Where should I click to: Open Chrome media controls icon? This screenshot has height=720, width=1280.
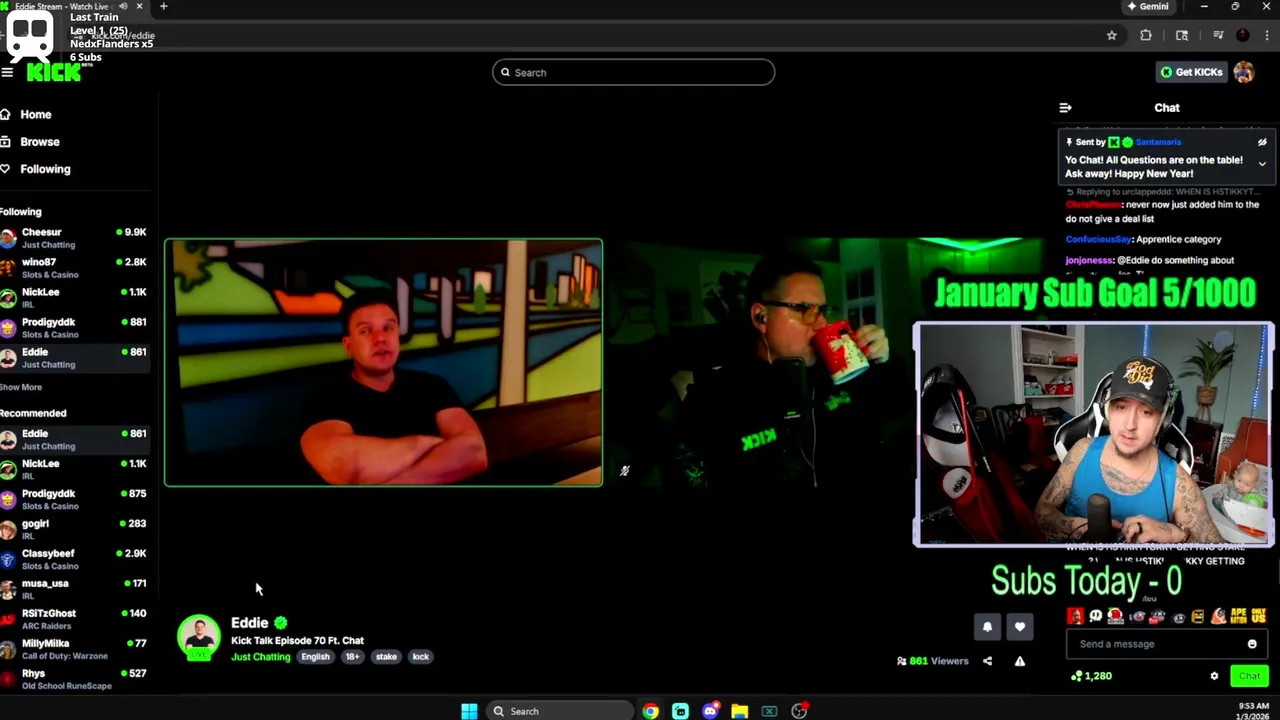tap(1218, 35)
